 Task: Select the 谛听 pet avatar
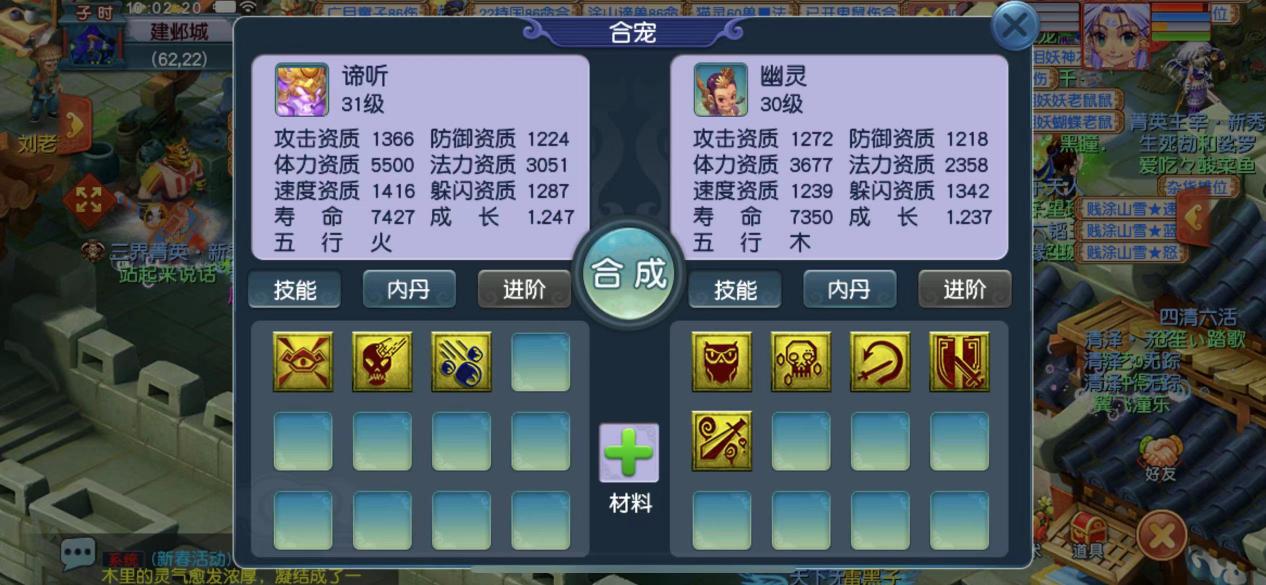tap(302, 90)
